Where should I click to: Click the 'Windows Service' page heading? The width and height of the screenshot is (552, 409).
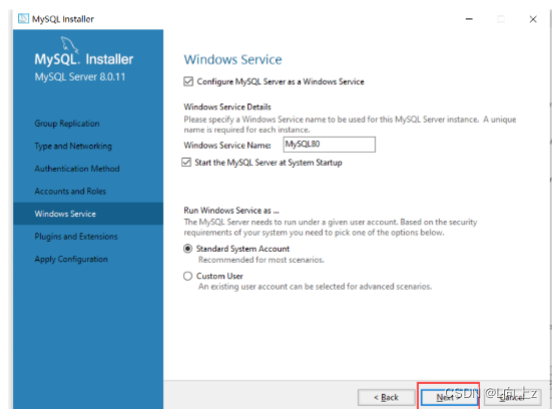(x=233, y=59)
